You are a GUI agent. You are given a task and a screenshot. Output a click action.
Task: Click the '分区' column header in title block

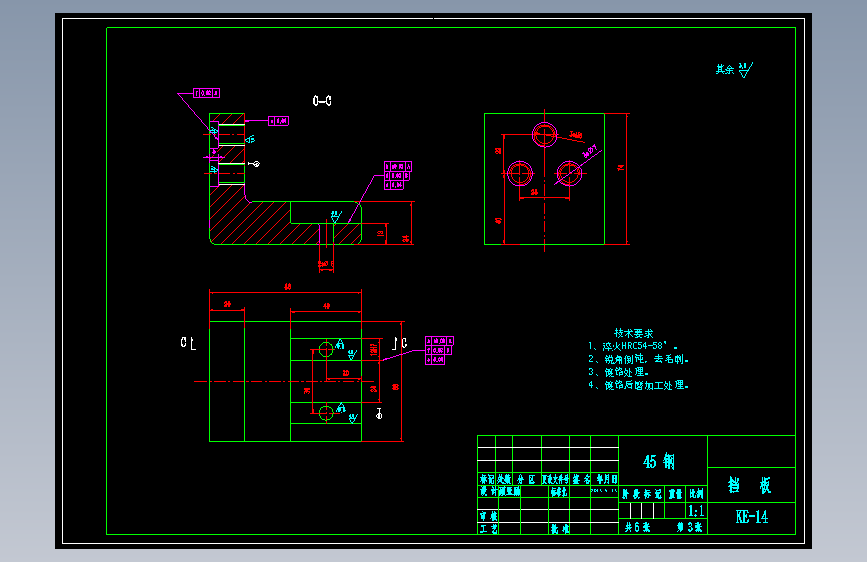point(526,479)
